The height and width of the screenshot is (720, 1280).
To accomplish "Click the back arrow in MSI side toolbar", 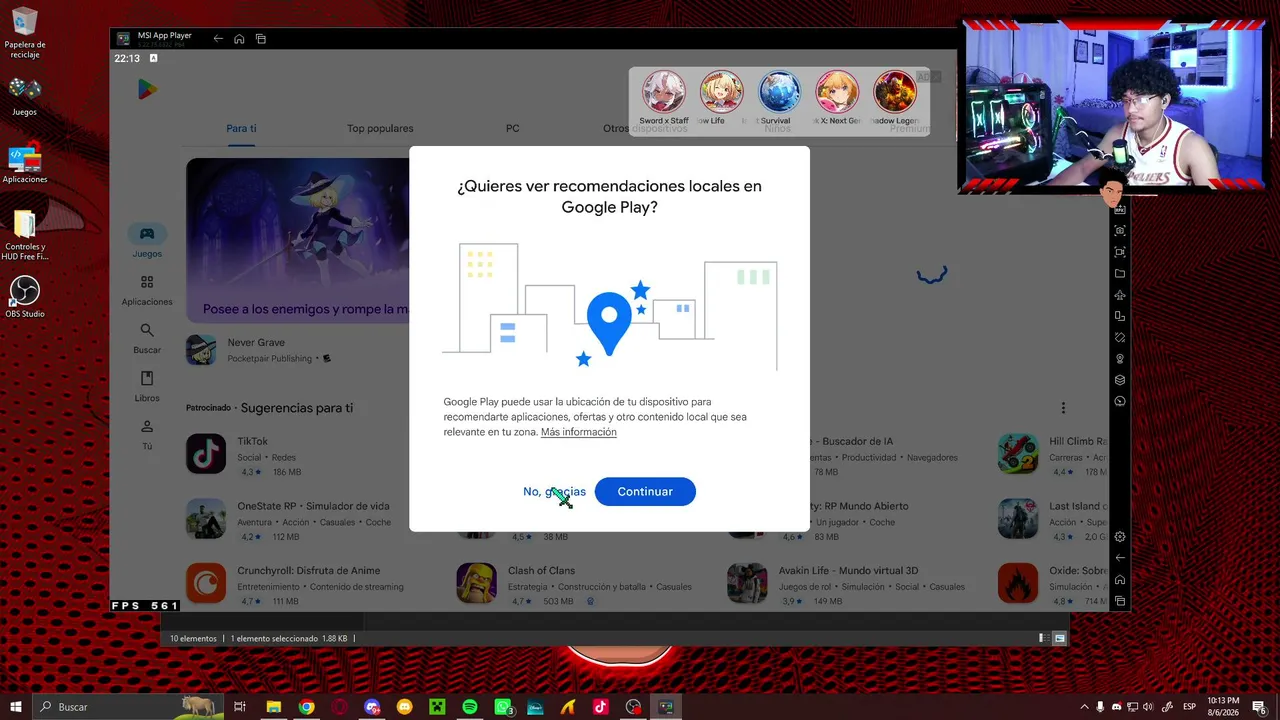I will (x=1120, y=558).
